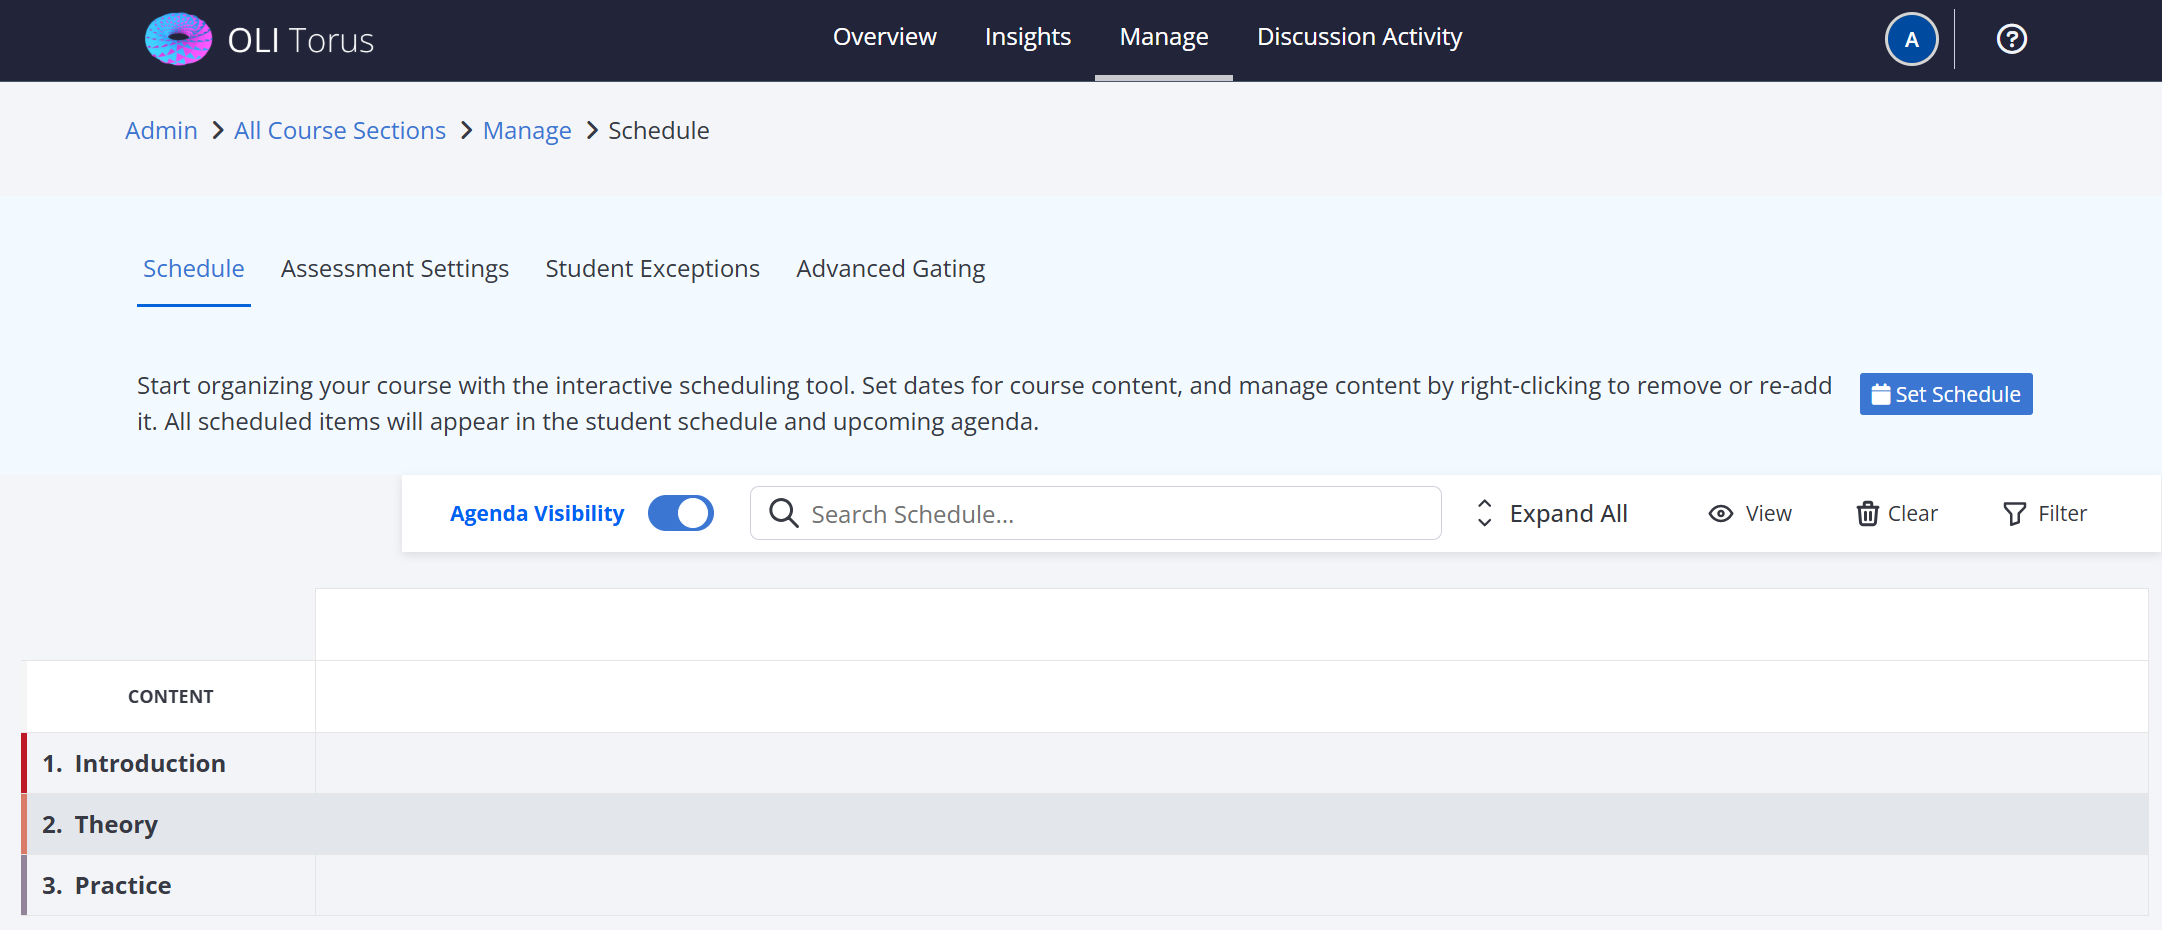Open the user avatar menu

click(x=1911, y=40)
